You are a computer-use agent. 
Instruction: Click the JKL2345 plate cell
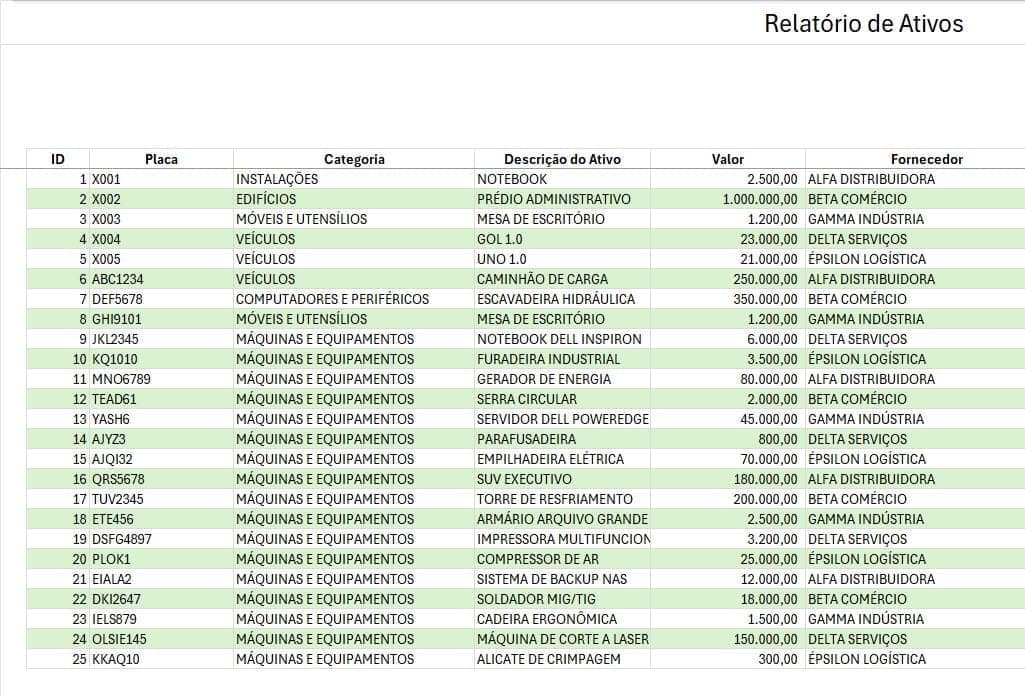pos(161,339)
